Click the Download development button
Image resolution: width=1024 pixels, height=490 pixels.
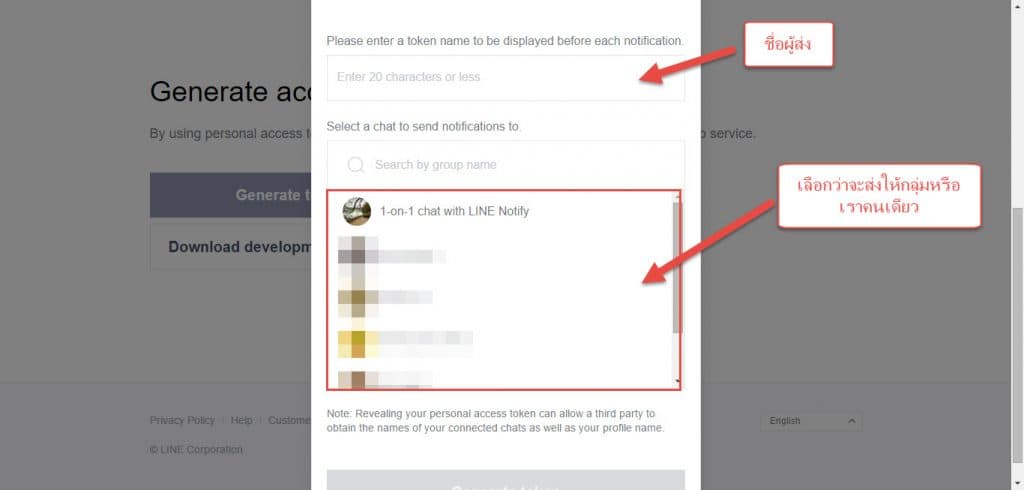point(231,247)
